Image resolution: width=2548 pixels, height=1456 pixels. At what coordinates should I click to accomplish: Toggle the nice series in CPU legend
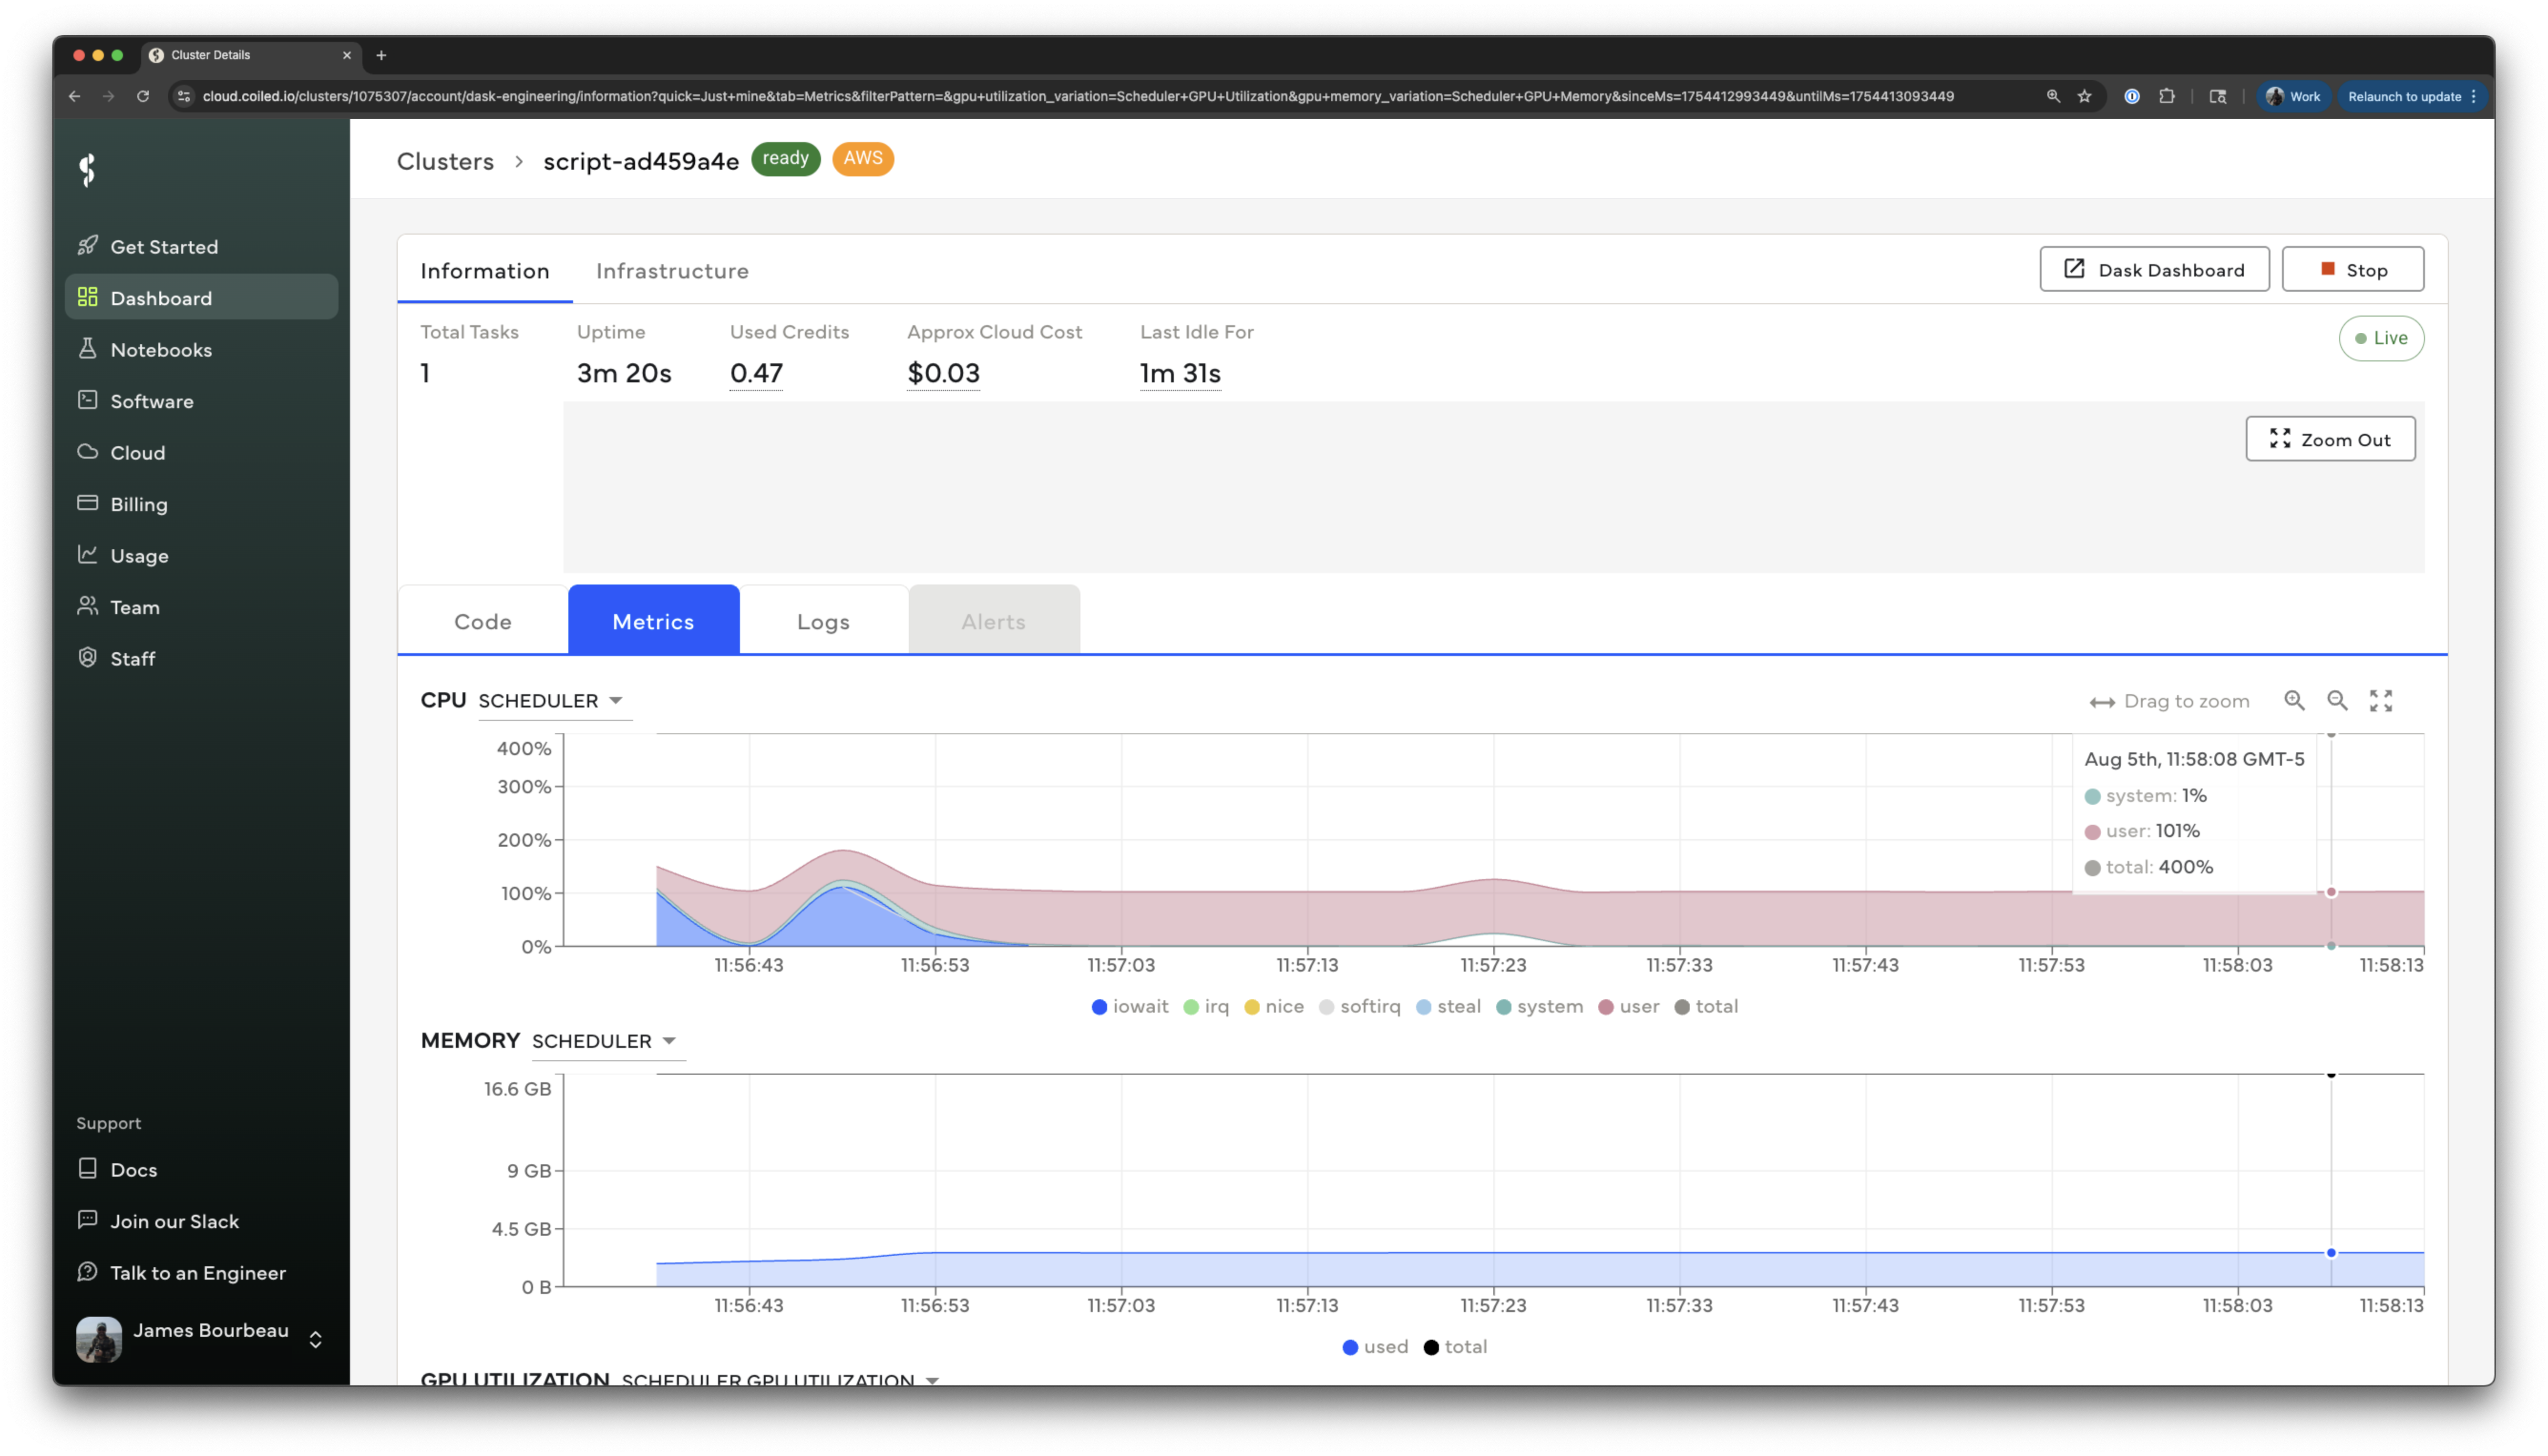pyautogui.click(x=1274, y=1006)
